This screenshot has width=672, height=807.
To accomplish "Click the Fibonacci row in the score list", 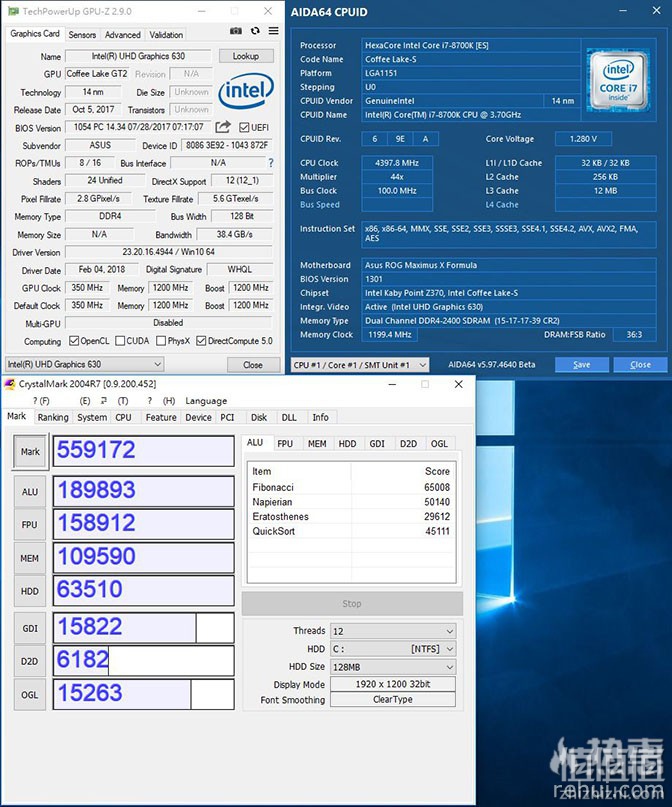I will coord(351,487).
